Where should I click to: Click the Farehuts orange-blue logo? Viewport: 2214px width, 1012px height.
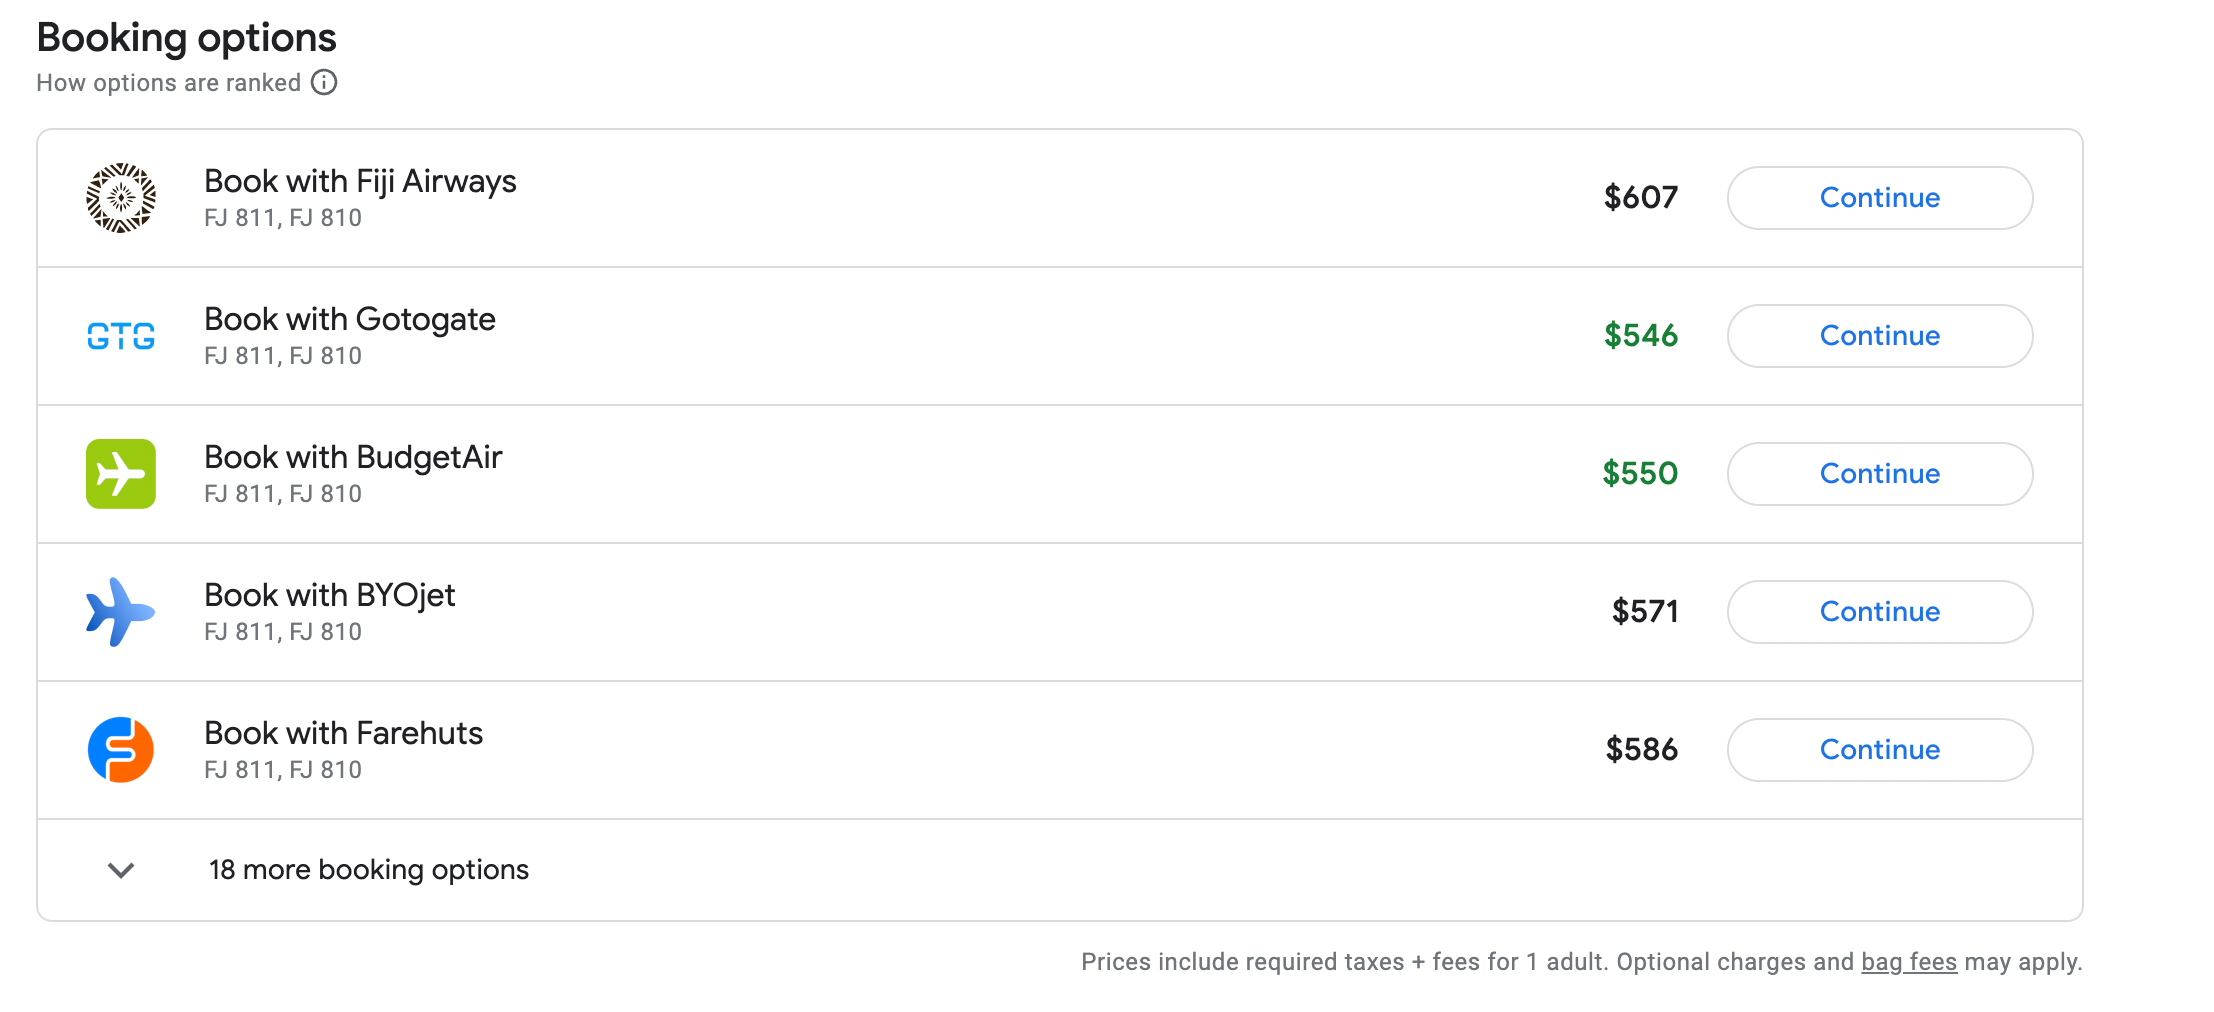click(121, 750)
